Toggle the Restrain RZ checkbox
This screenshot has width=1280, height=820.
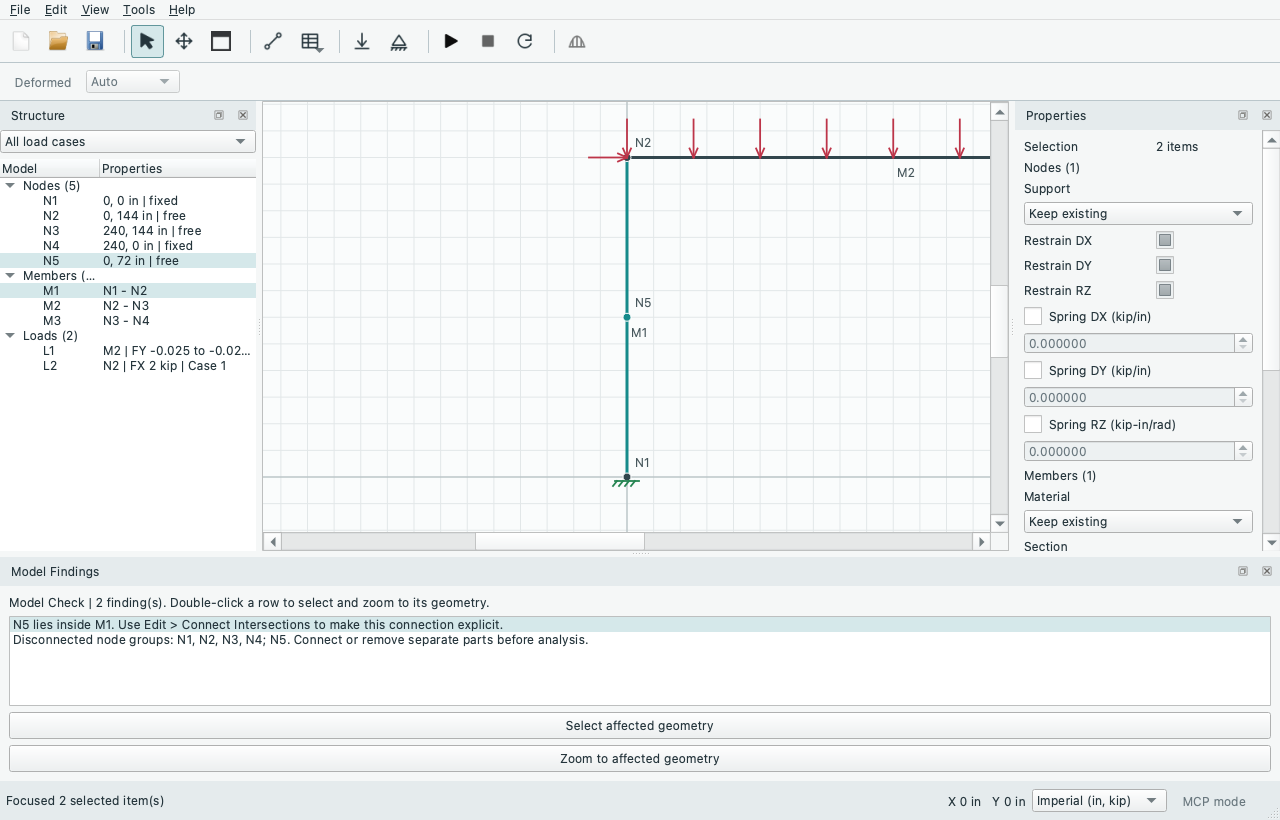pyautogui.click(x=1165, y=290)
